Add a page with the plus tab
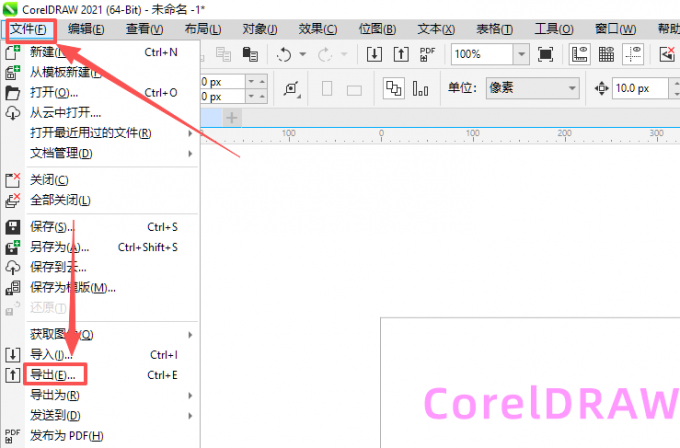The width and height of the screenshot is (680, 448). pyautogui.click(x=232, y=118)
